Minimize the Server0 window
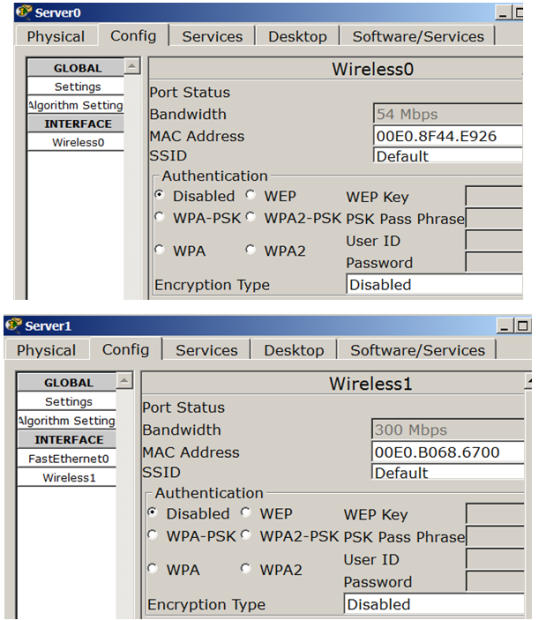This screenshot has width=539, height=620. (503, 13)
